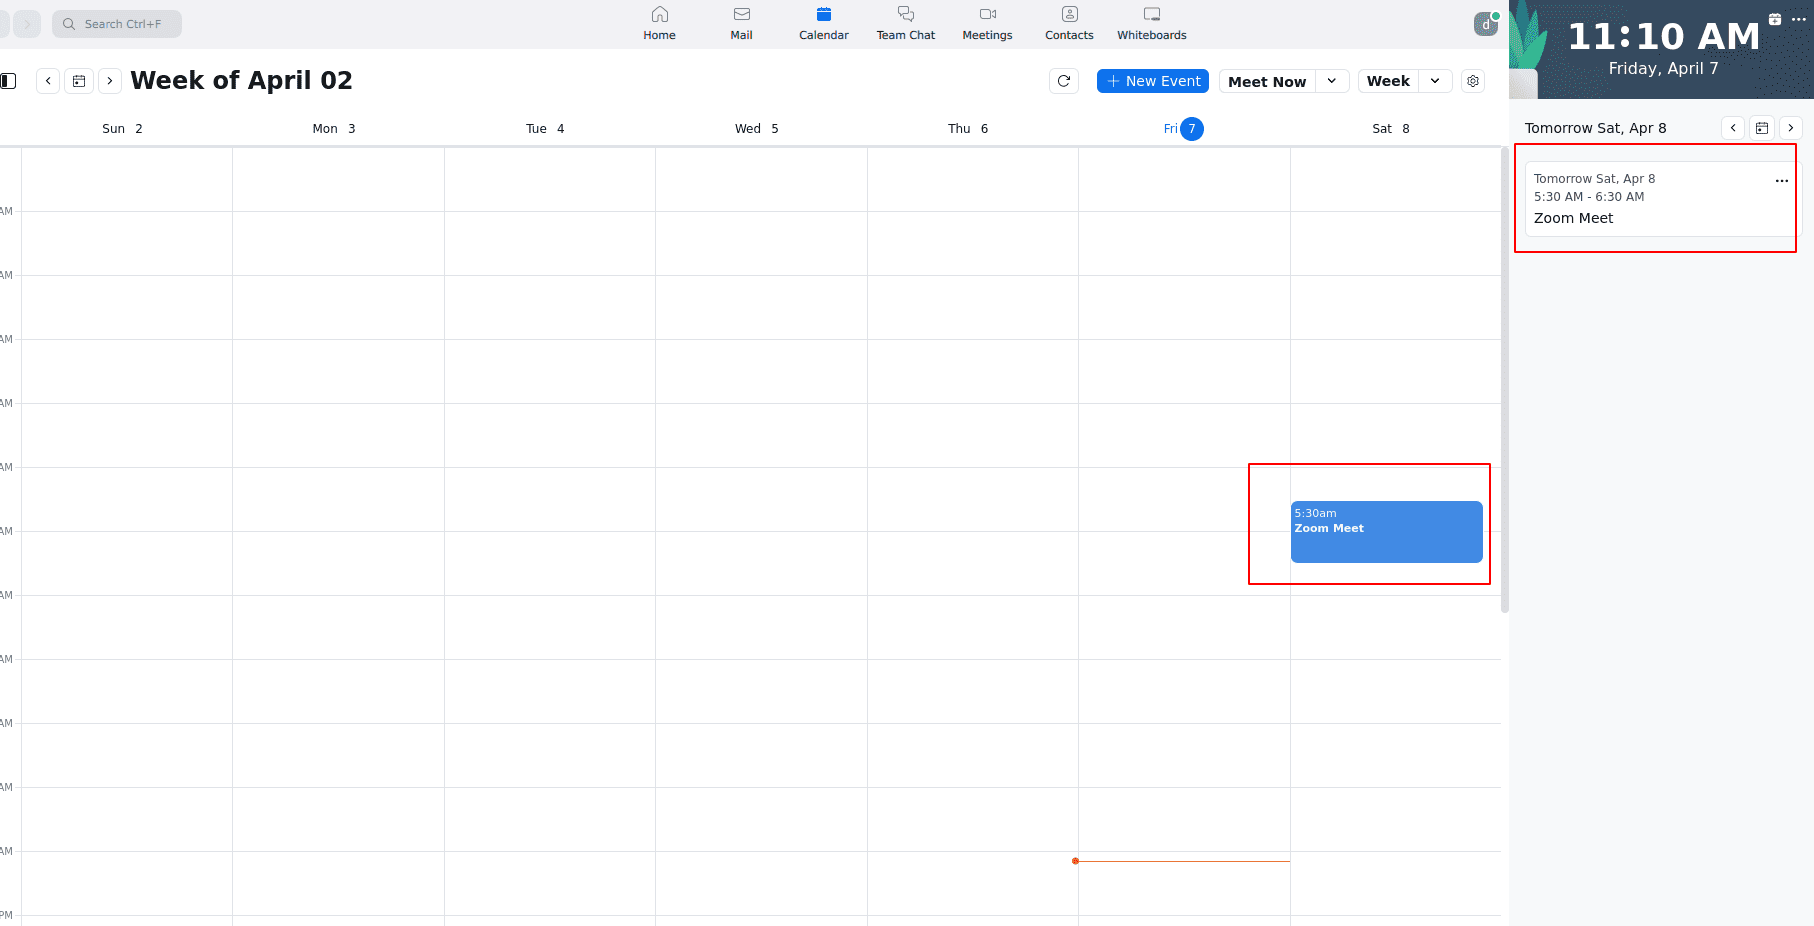Select the Sun 2 day header
1814x926 pixels.
[x=122, y=129]
